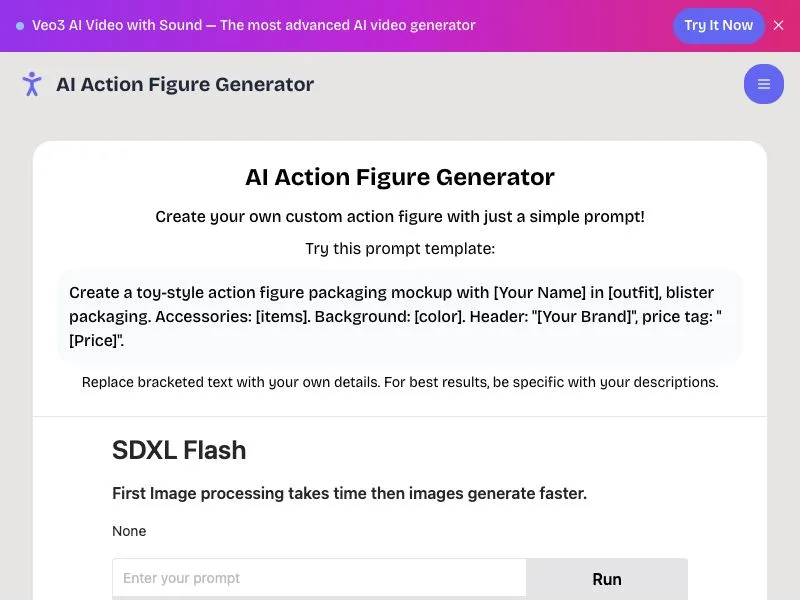Click the None label above the prompt
Image resolution: width=800 pixels, height=600 pixels.
click(x=129, y=531)
